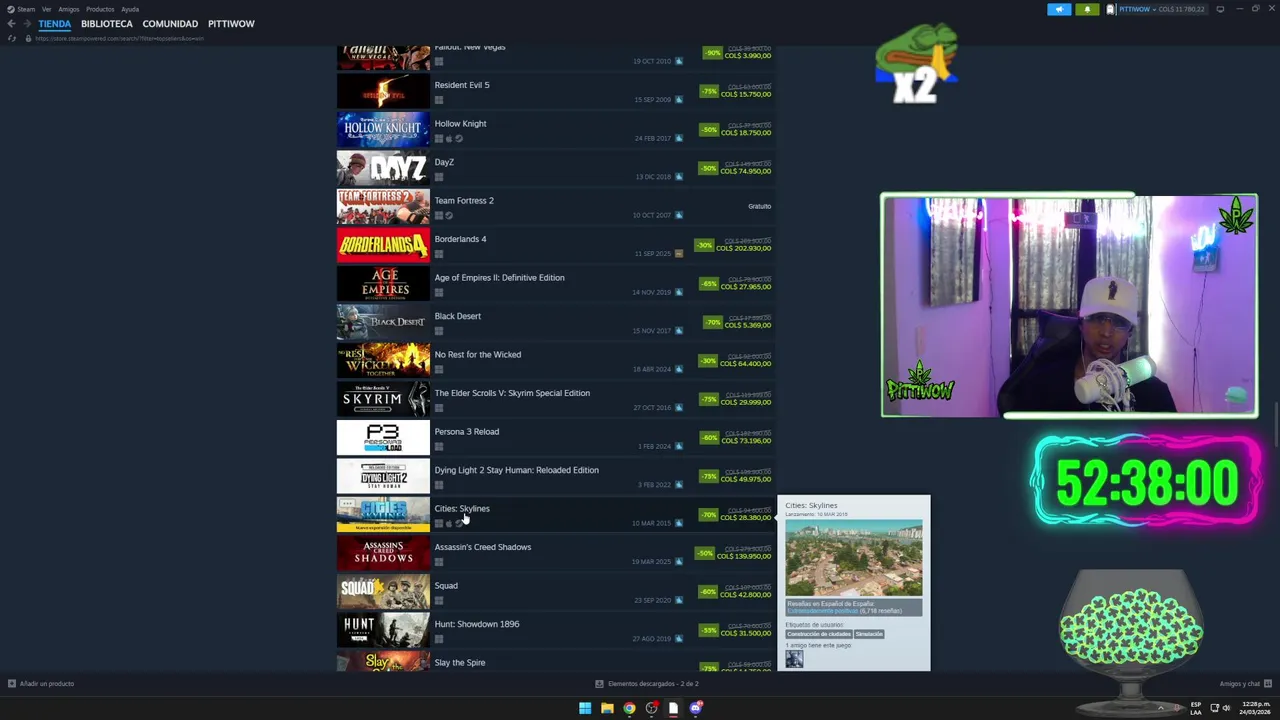Screen dimensions: 1280x720
Task: Open the Amigos menu
Action: tap(68, 9)
